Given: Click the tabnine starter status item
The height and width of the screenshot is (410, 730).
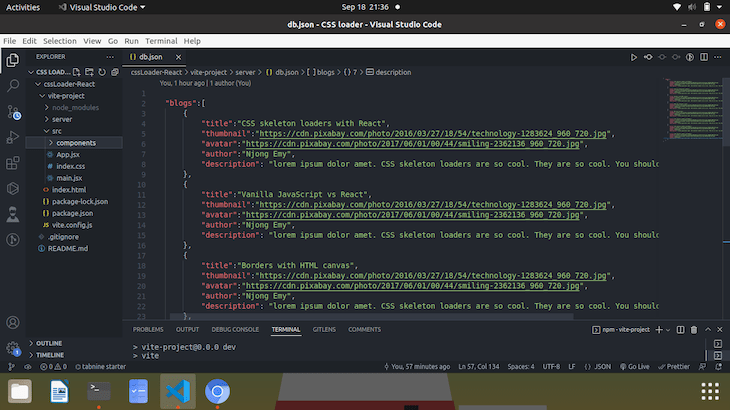Looking at the screenshot, I should pos(101,367).
